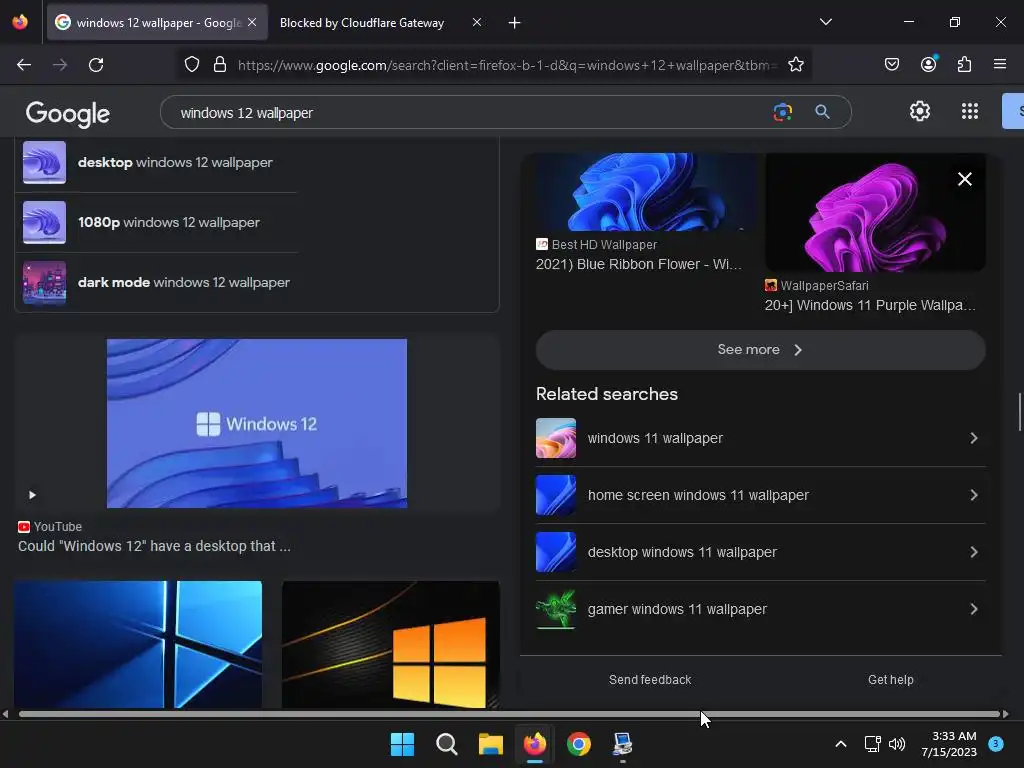Open the extensions puzzle icon
Screen dimensions: 1024x768
964,64
